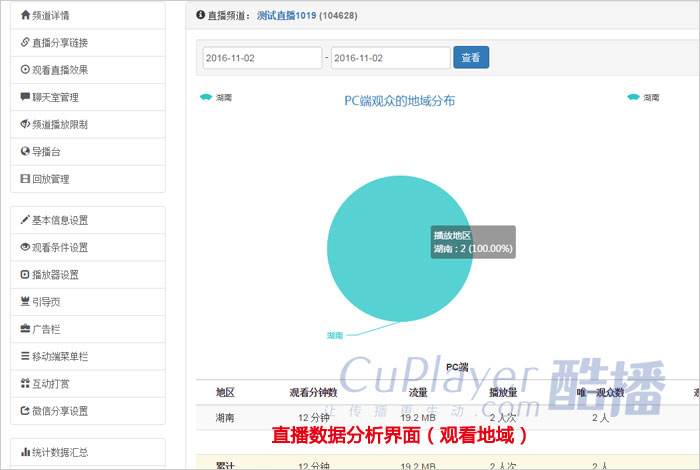
Task: Click the chat bubble icon beside 聊天室管理
Action: [x=25, y=97]
